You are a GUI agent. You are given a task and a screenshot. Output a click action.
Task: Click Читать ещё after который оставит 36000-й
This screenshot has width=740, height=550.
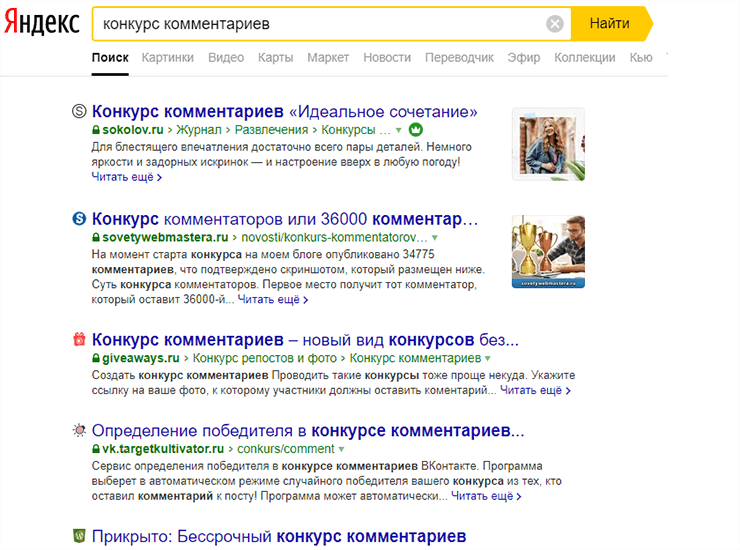tap(273, 300)
